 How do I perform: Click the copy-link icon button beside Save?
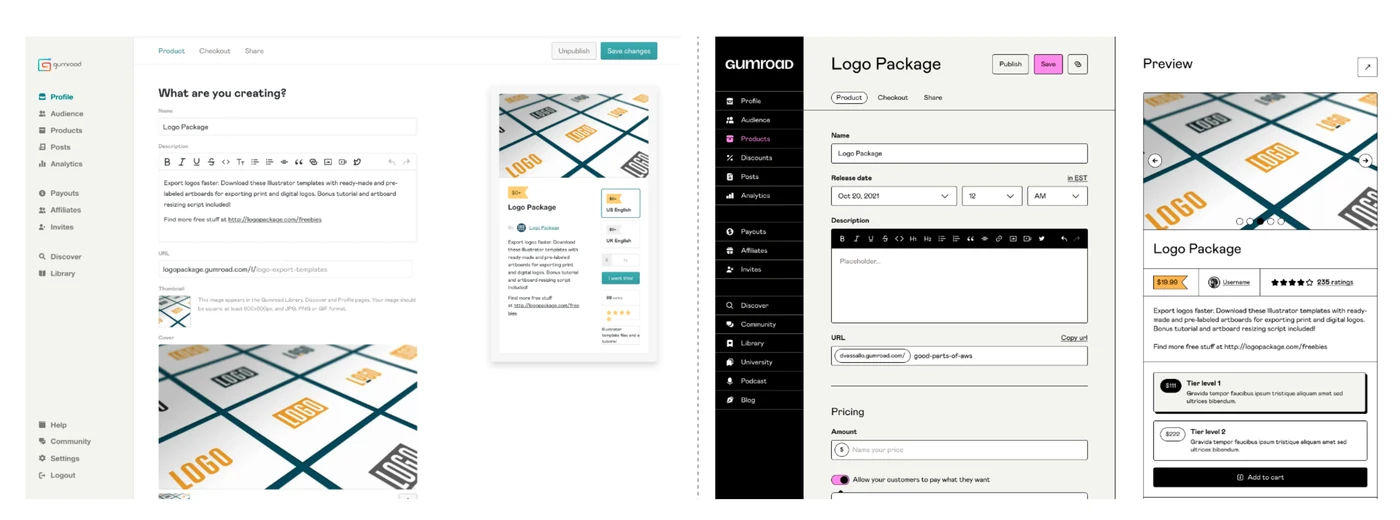coord(1077,64)
